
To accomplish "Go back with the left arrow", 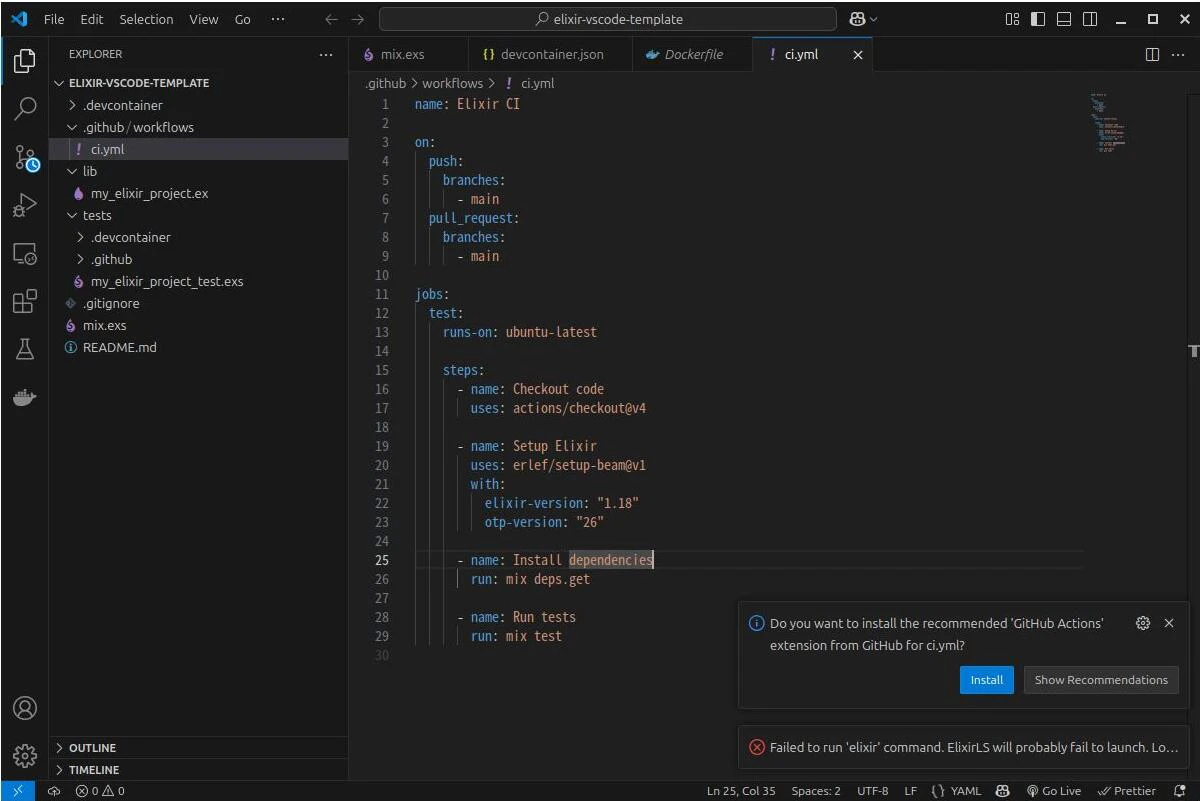I will pyautogui.click(x=332, y=19).
